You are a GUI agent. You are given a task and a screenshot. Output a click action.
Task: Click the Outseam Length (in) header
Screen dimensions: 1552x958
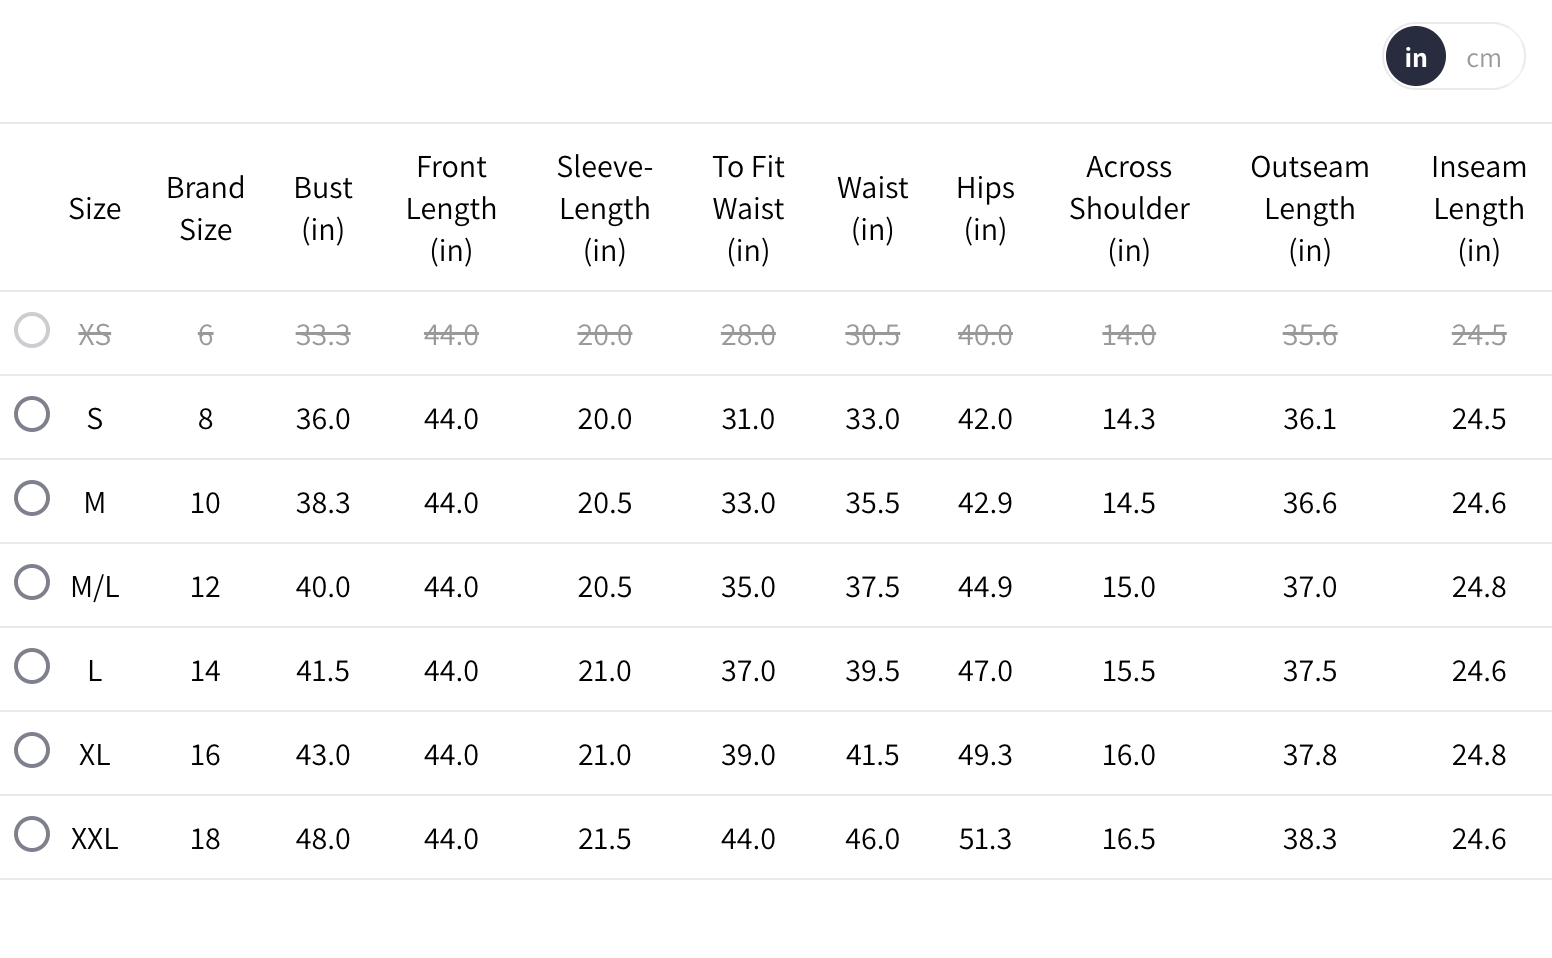click(x=1309, y=208)
